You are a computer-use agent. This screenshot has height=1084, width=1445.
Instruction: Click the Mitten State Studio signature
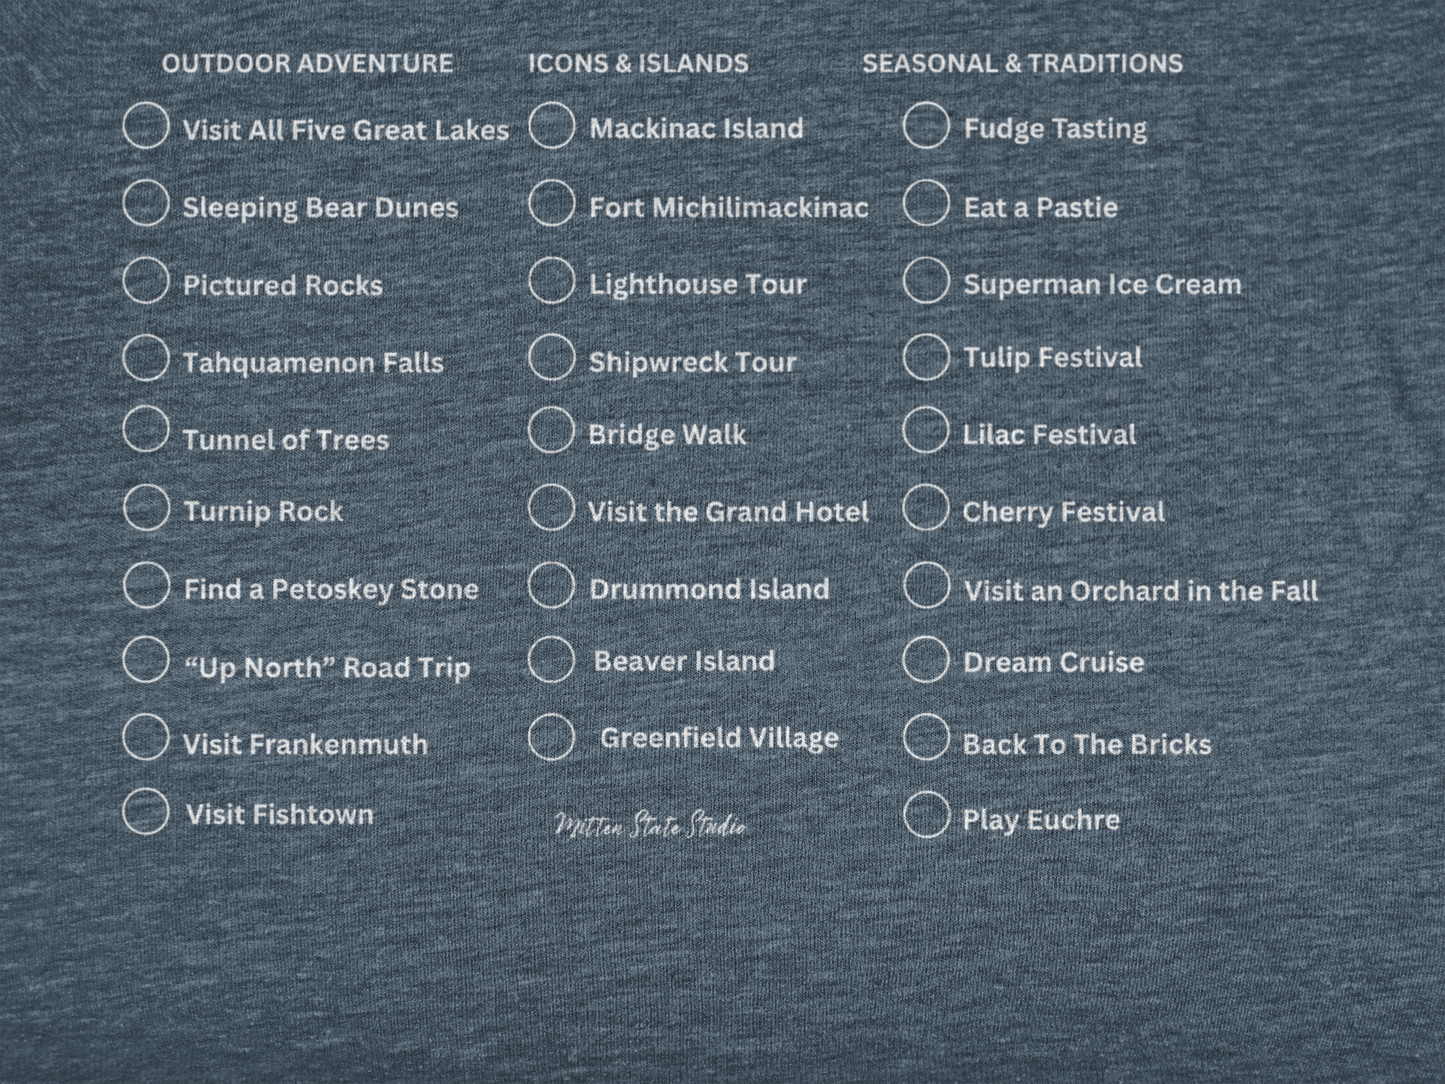point(650,826)
